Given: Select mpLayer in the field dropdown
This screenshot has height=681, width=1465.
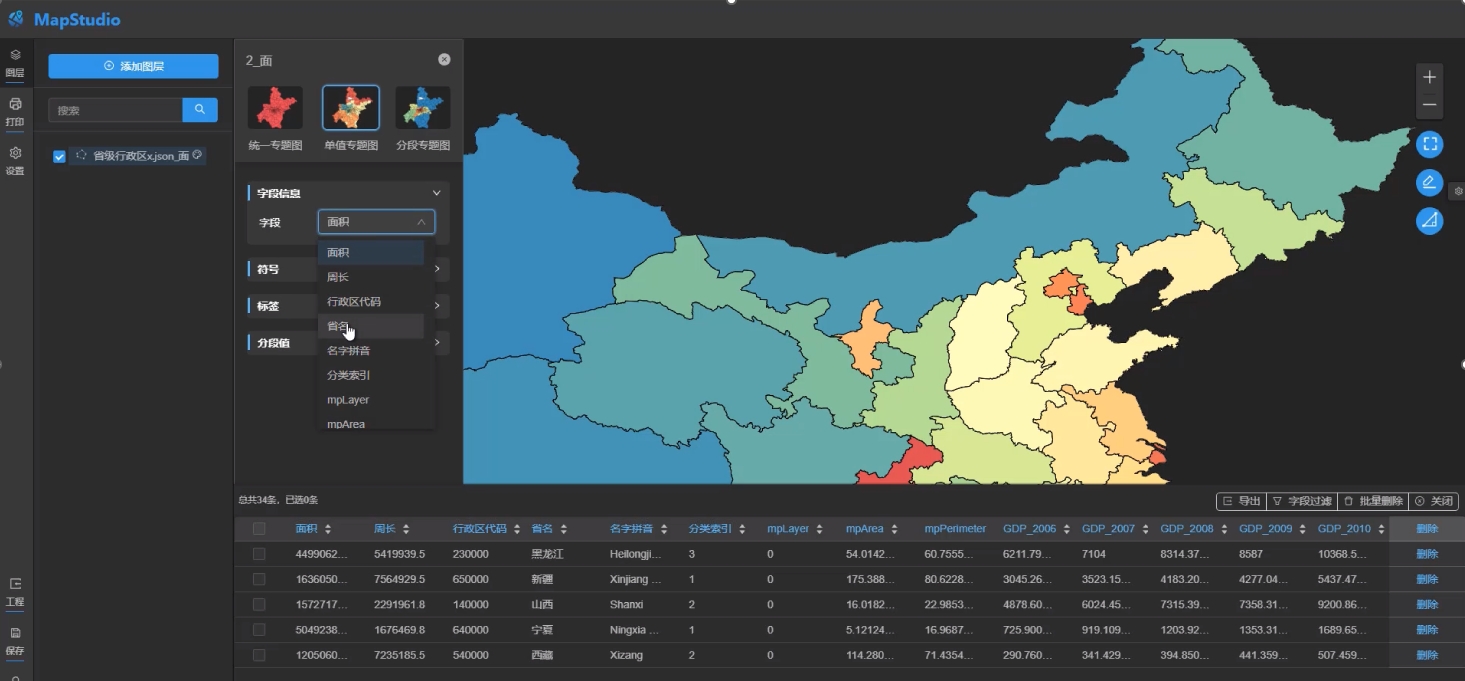Looking at the screenshot, I should coord(371,400).
